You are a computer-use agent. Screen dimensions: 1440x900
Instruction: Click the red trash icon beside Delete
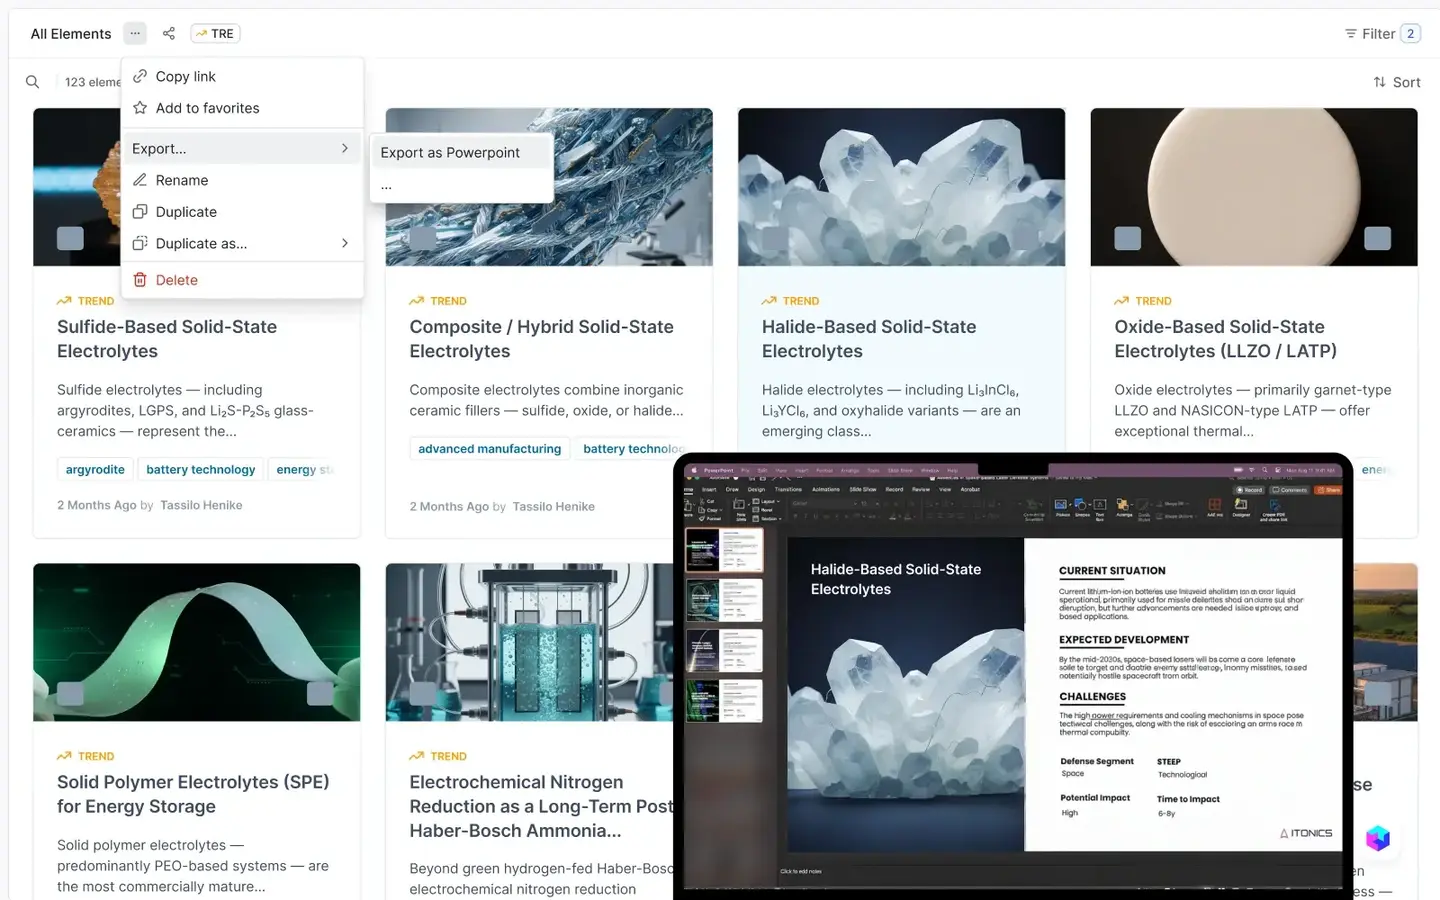pos(140,280)
